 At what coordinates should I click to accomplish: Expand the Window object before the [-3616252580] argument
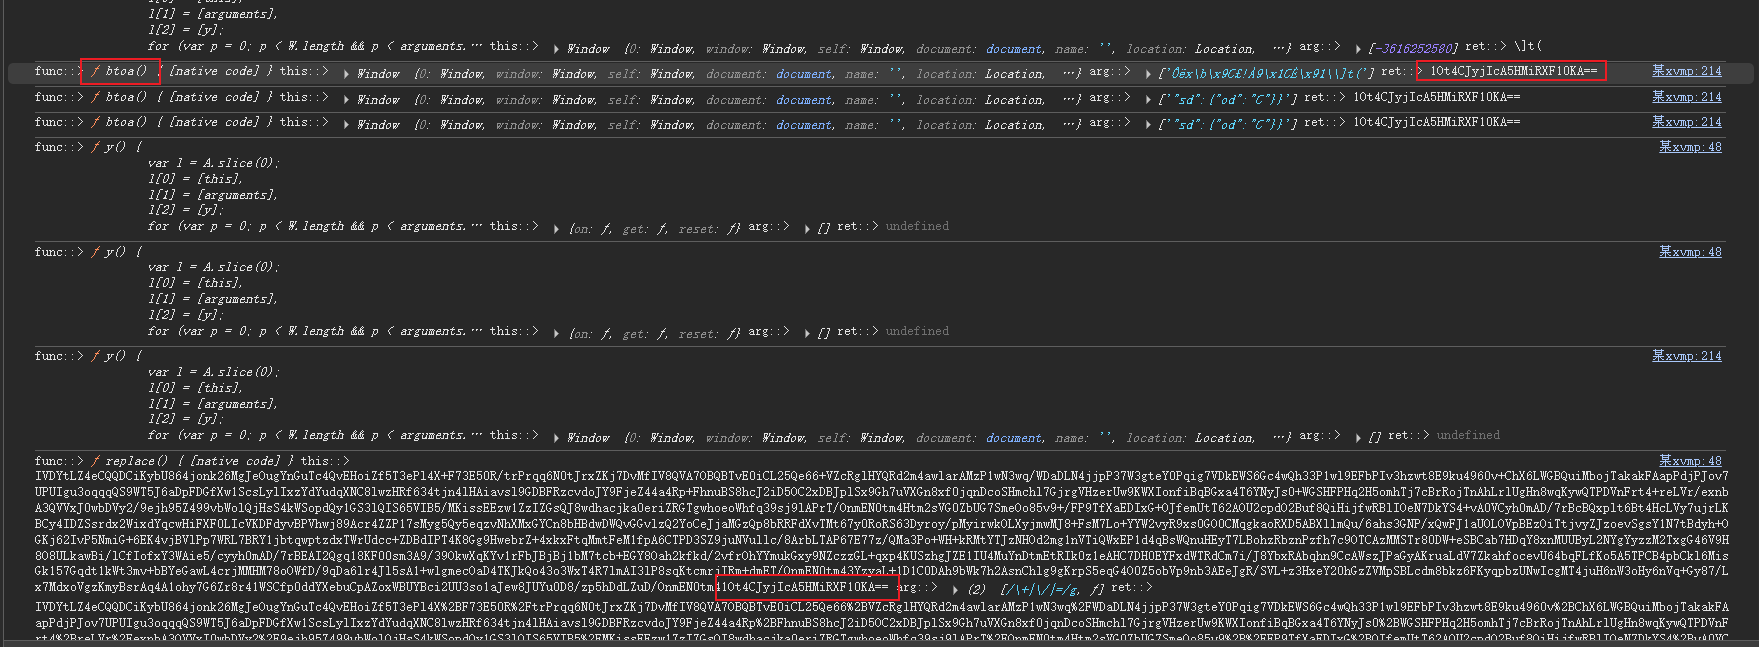pos(557,49)
